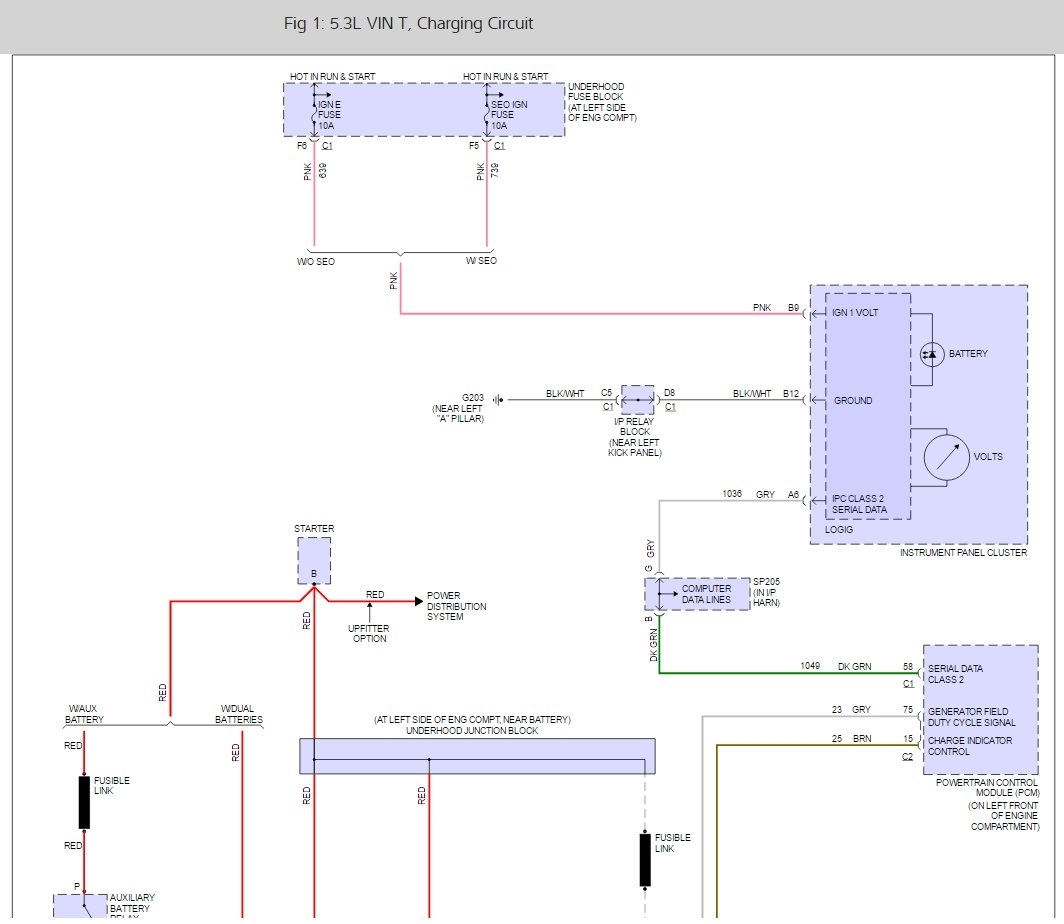1064x924 pixels.
Task: Select the G203 ground symbol
Action: coord(499,400)
